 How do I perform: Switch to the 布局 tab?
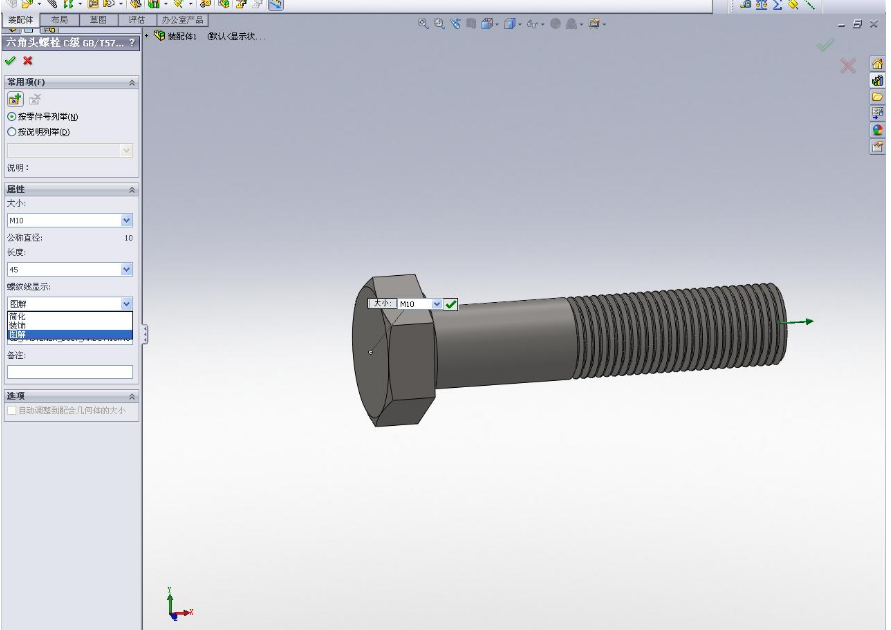(x=59, y=20)
